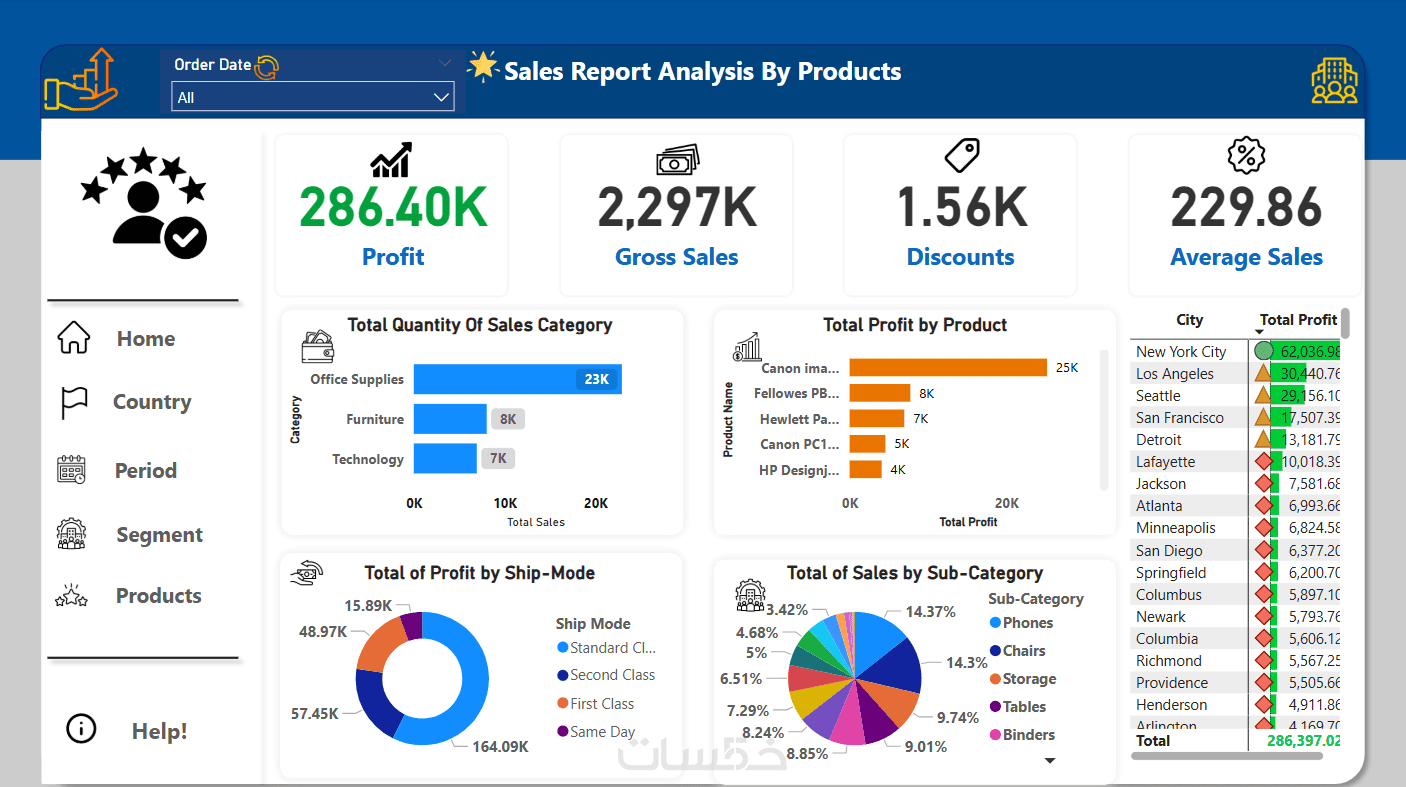The height and width of the screenshot is (787, 1406).
Task: Open the Products page menu item
Action: 159,596
